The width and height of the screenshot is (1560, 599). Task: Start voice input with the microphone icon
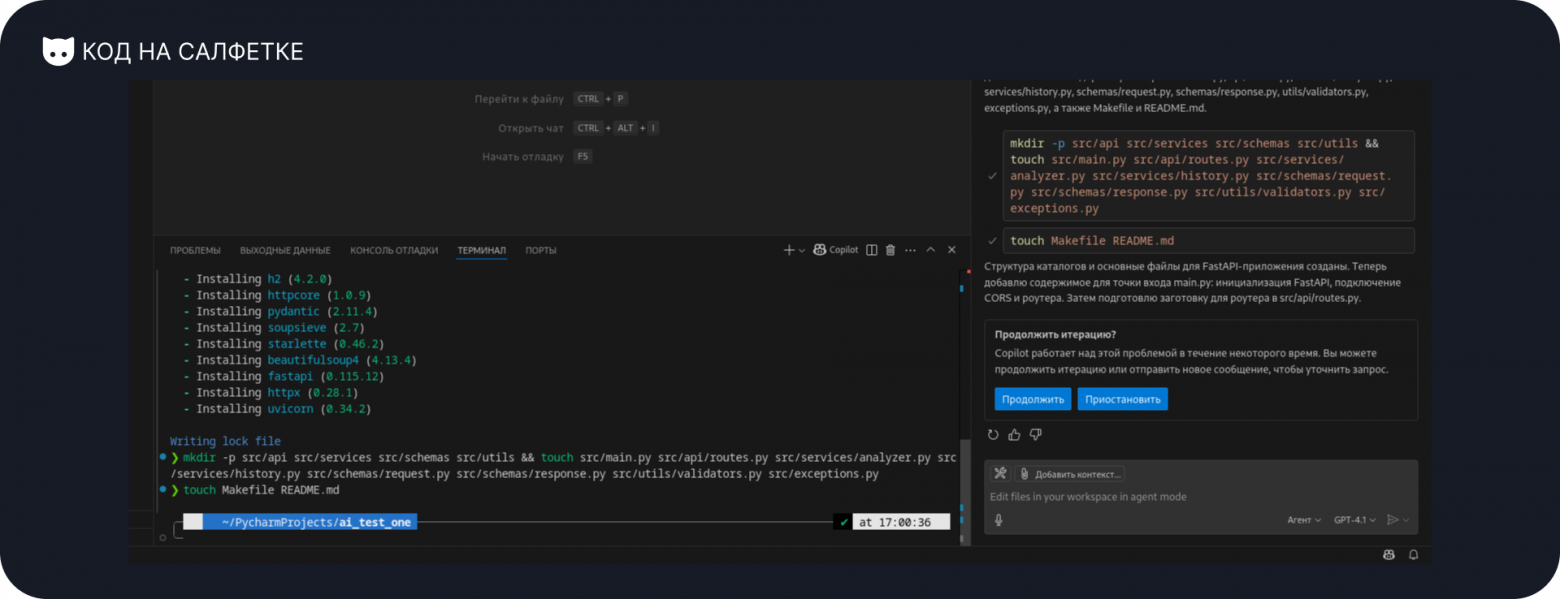[998, 520]
